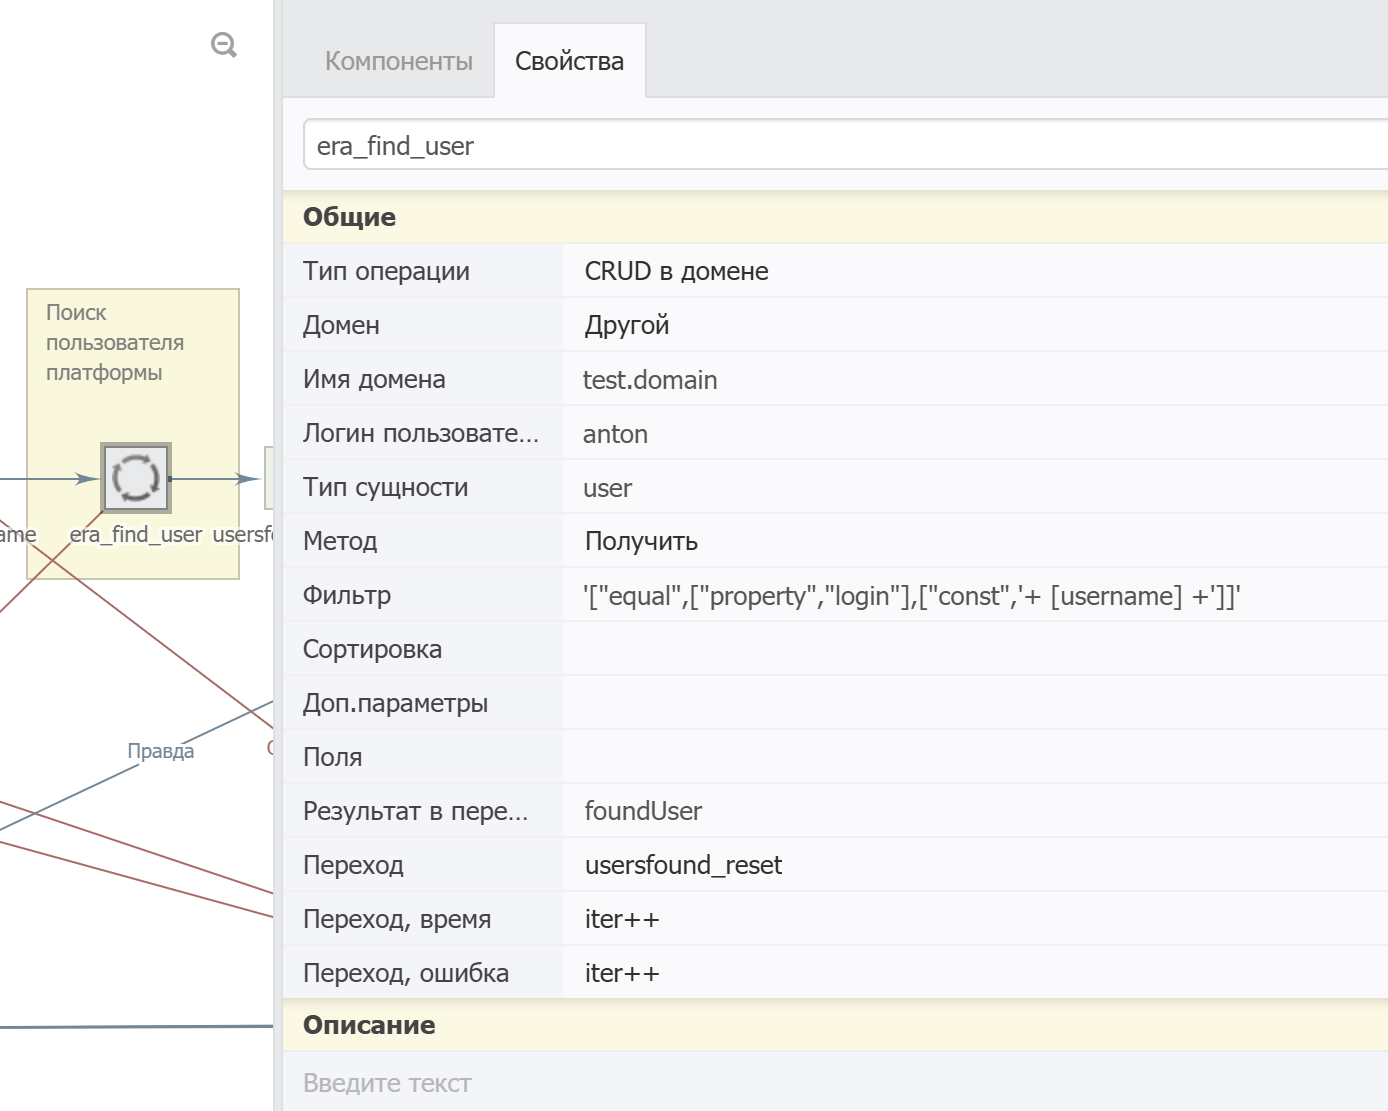Screen dimensions: 1388x1111
Task: Select the era_find_user component icon
Action: click(x=136, y=478)
